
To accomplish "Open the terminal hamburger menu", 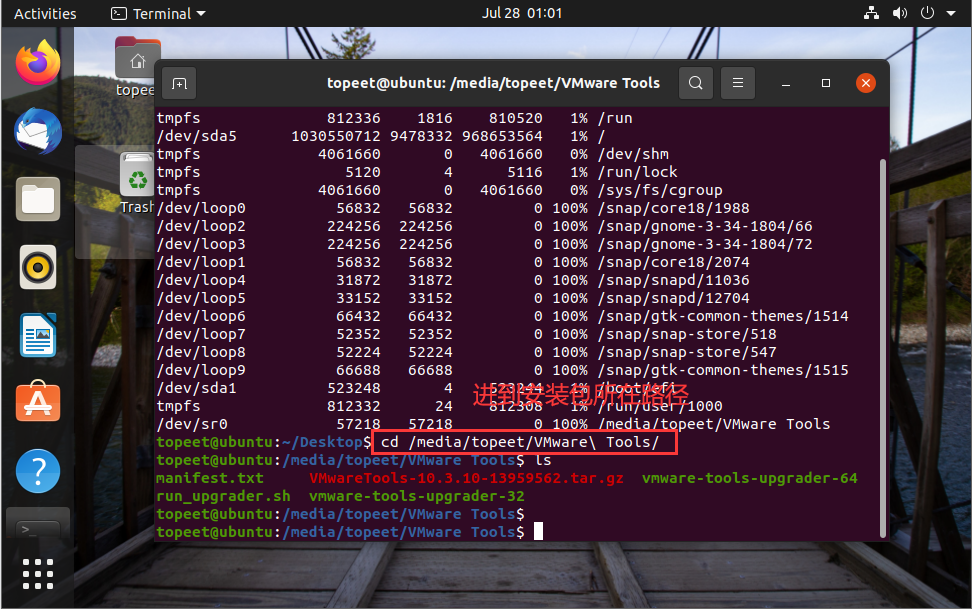I will (738, 83).
